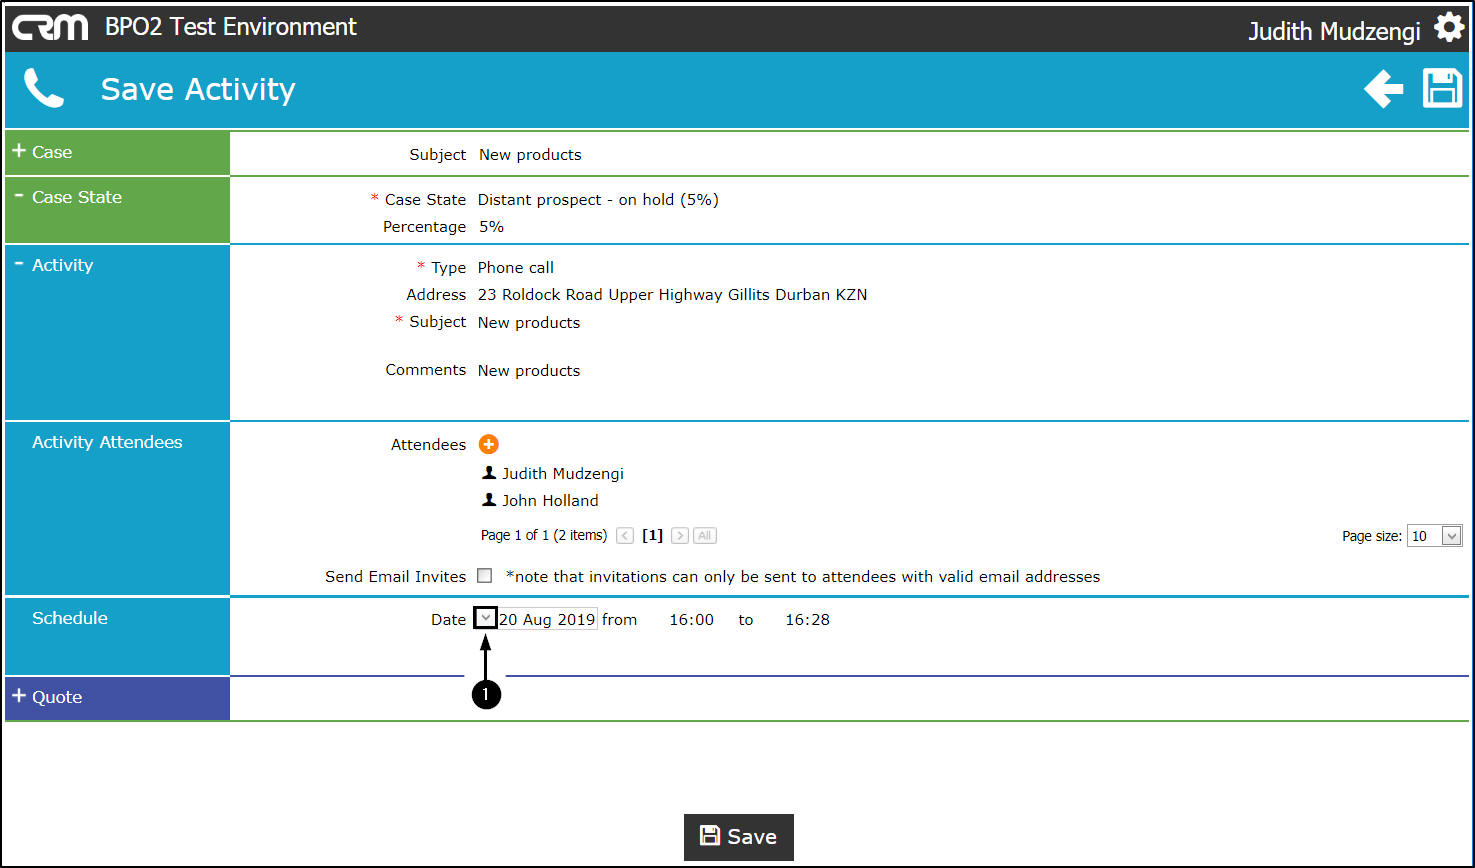The width and height of the screenshot is (1475, 868).
Task: Click the back arrow icon
Action: (x=1384, y=89)
